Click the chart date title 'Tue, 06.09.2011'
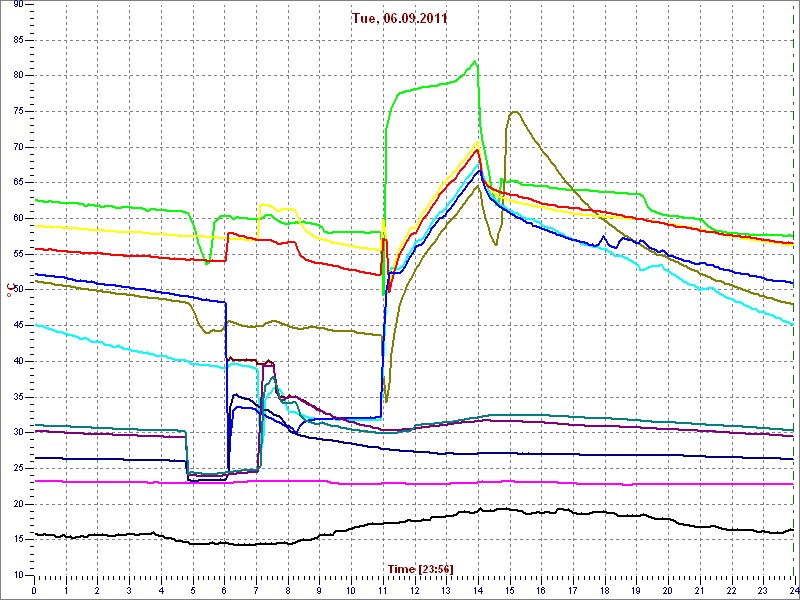 (x=399, y=19)
